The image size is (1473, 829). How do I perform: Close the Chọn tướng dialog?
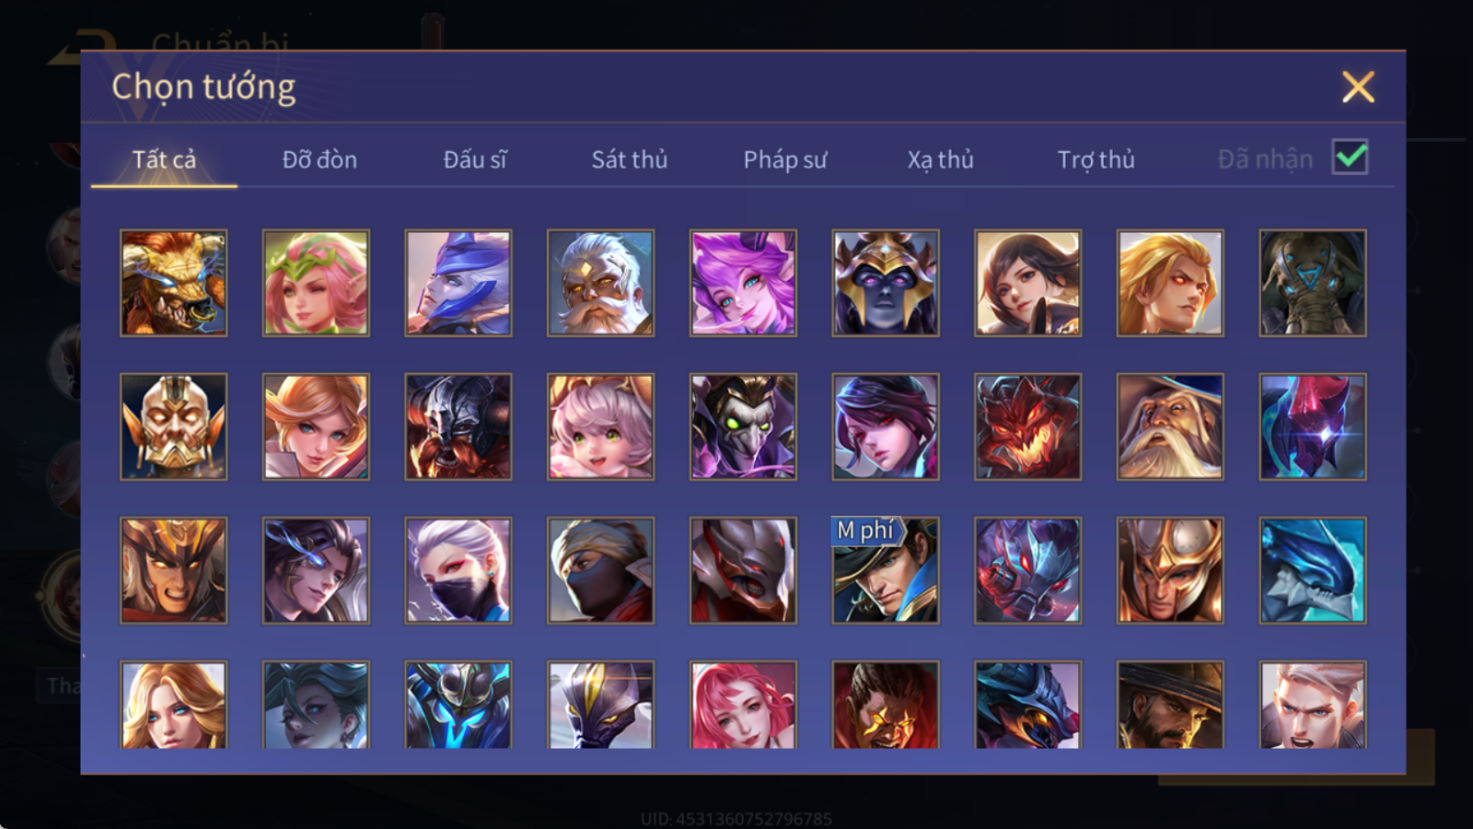pyautogui.click(x=1358, y=87)
